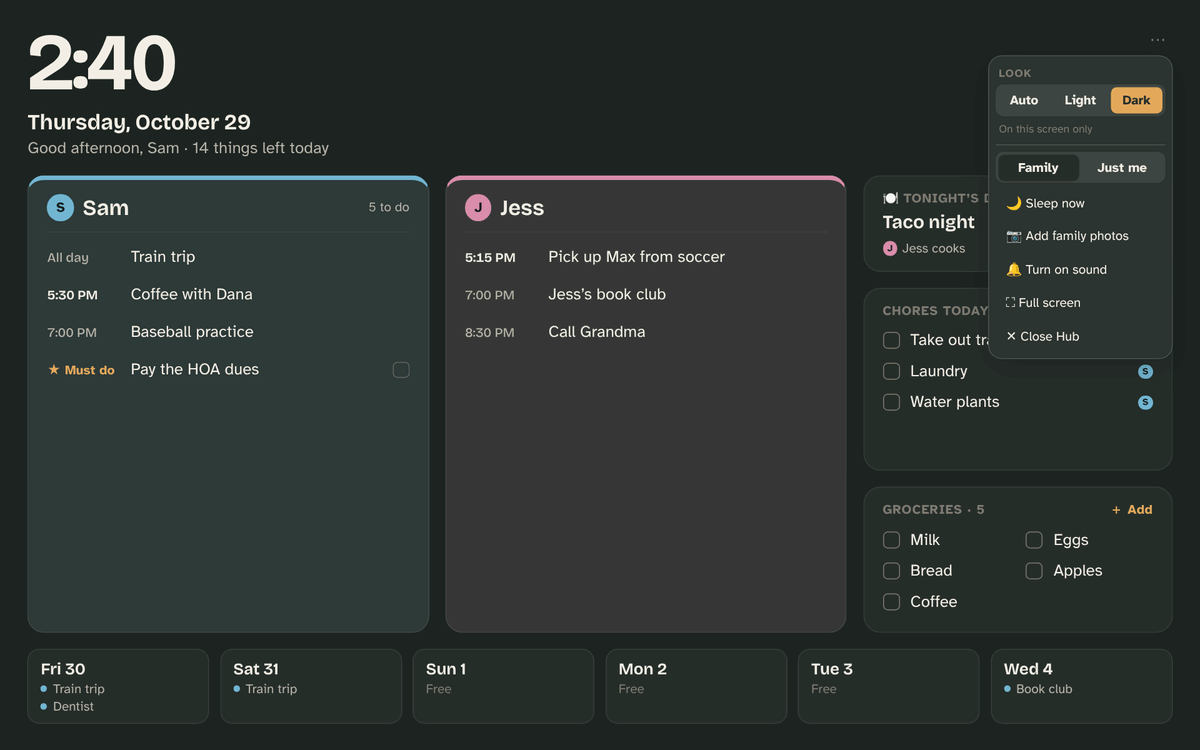Mark Apples as bought
The height and width of the screenshot is (750, 1200).
point(1034,571)
